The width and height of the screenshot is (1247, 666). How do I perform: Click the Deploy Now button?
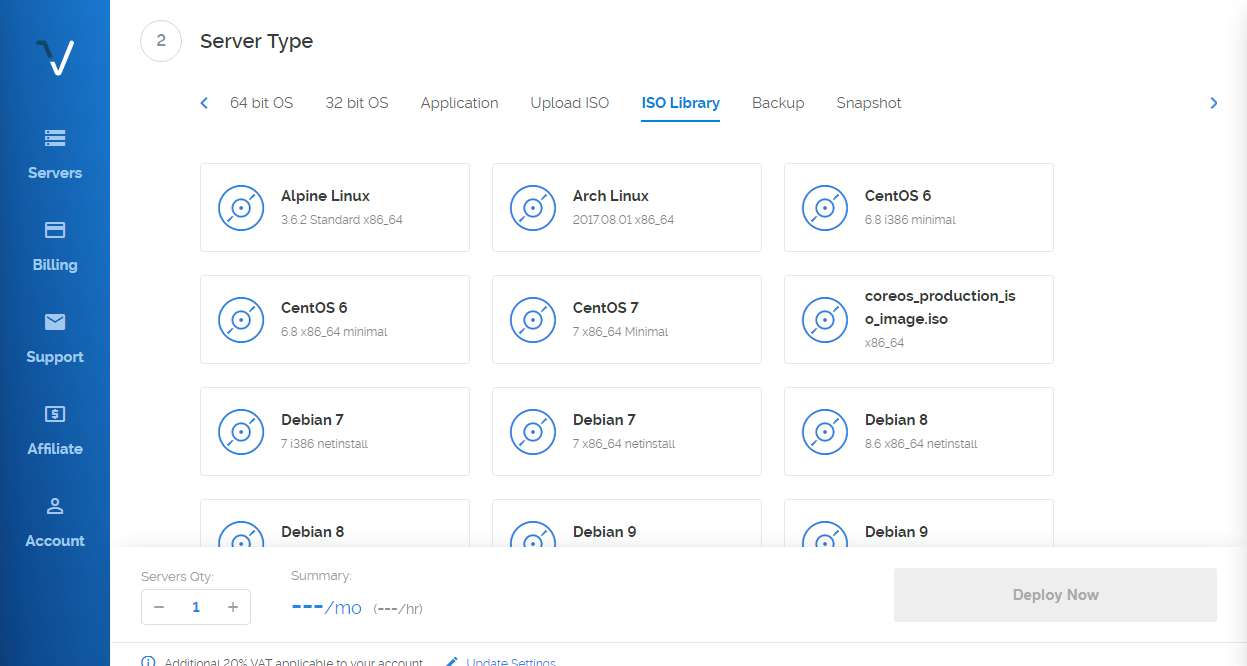pyautogui.click(x=1055, y=595)
